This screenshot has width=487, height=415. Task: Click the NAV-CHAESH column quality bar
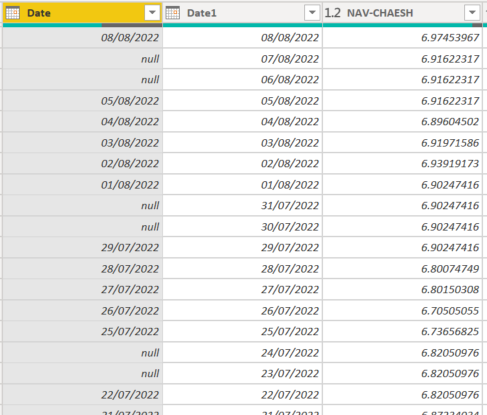pyautogui.click(x=402, y=25)
